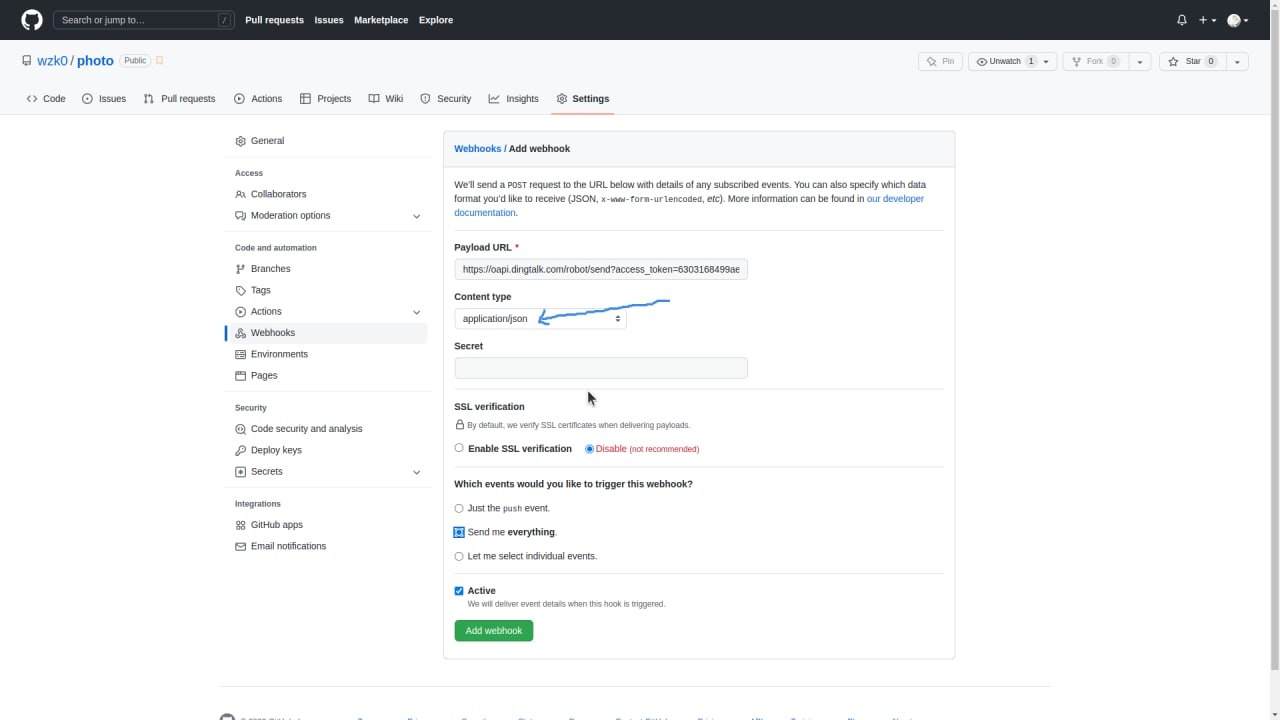
Task: Open Issues in top navigation bar
Action: pos(329,20)
